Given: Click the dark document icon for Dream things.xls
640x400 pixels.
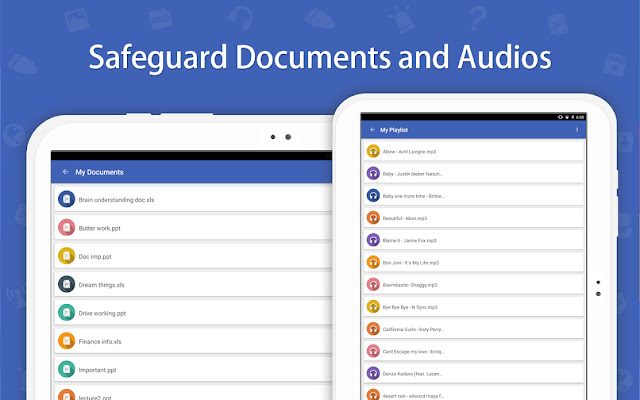Looking at the screenshot, I should [x=67, y=284].
